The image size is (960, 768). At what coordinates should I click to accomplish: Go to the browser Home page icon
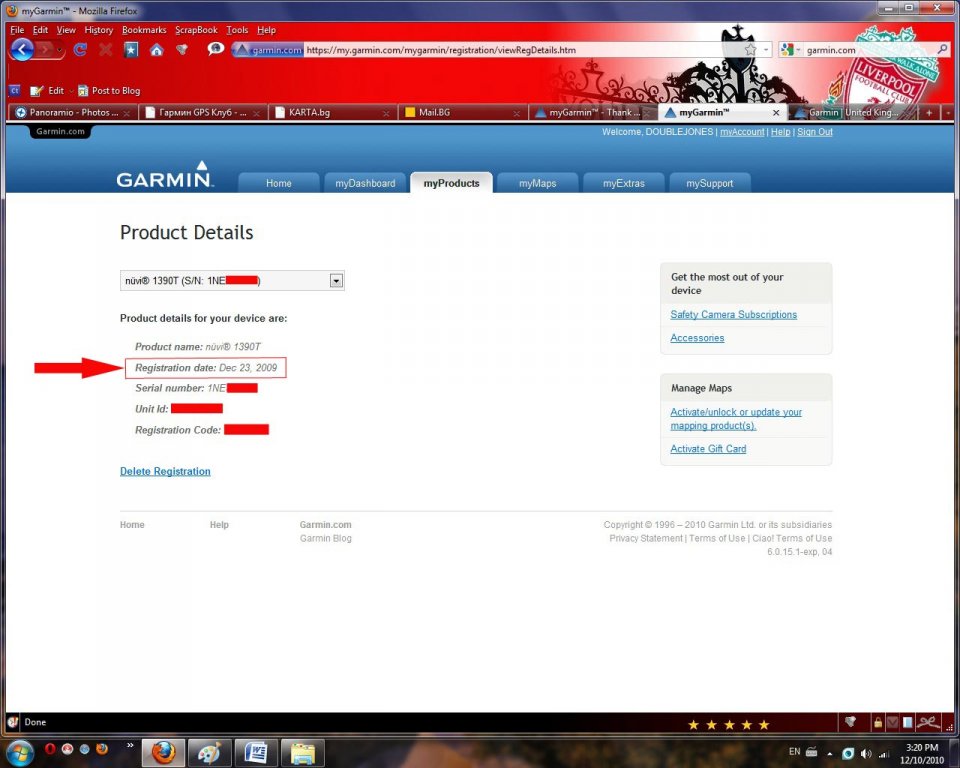coord(157,50)
